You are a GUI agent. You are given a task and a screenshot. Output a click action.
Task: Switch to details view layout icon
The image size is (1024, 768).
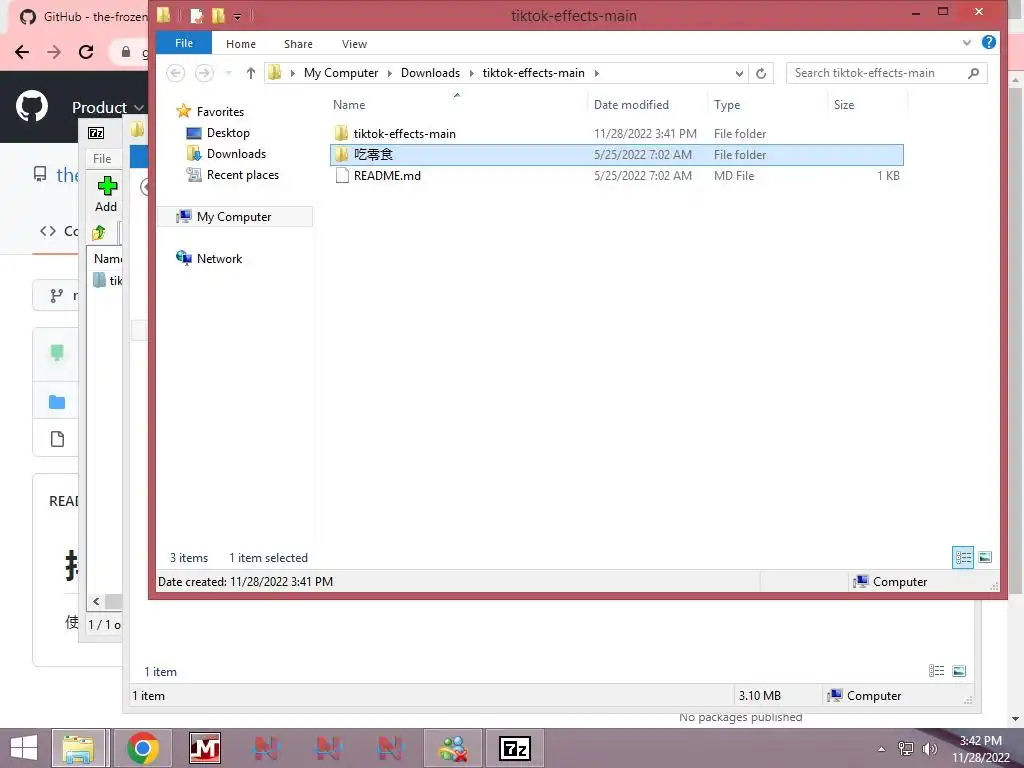point(963,558)
